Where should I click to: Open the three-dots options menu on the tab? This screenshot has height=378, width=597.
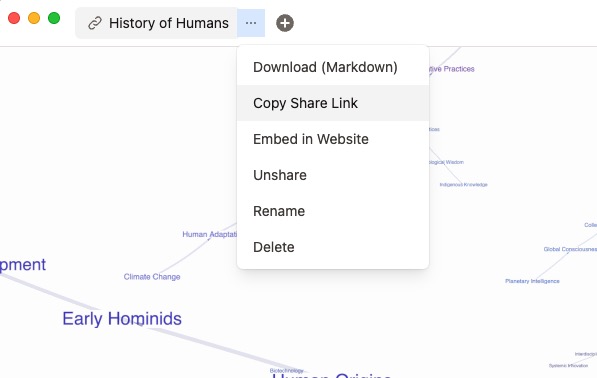pyautogui.click(x=251, y=23)
